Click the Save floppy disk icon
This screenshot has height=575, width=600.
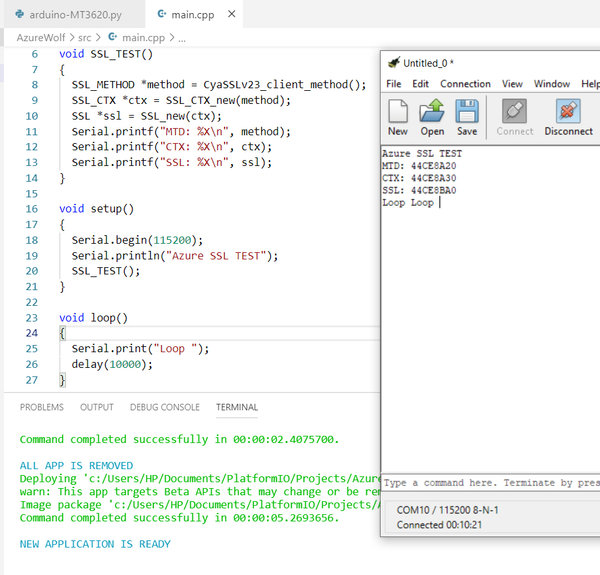tap(467, 111)
